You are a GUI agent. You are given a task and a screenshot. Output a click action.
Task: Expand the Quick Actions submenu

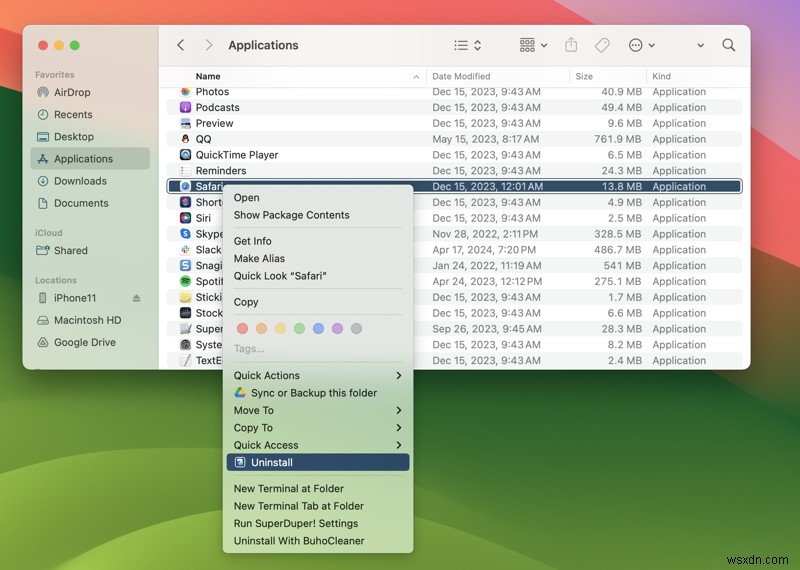(318, 376)
